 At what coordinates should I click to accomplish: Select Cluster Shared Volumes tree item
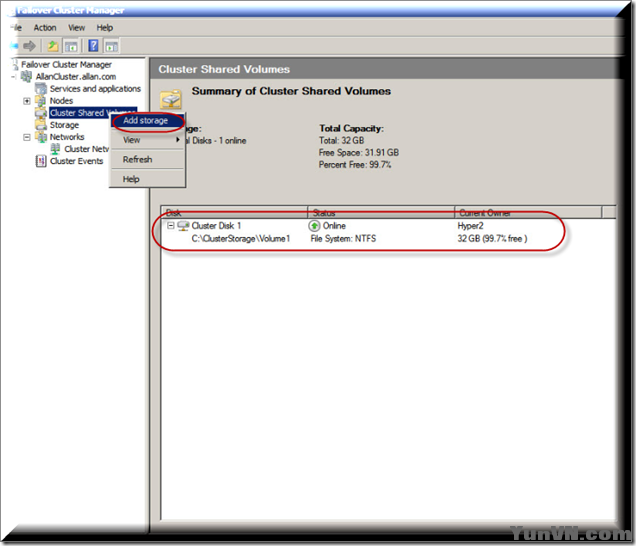point(80,113)
